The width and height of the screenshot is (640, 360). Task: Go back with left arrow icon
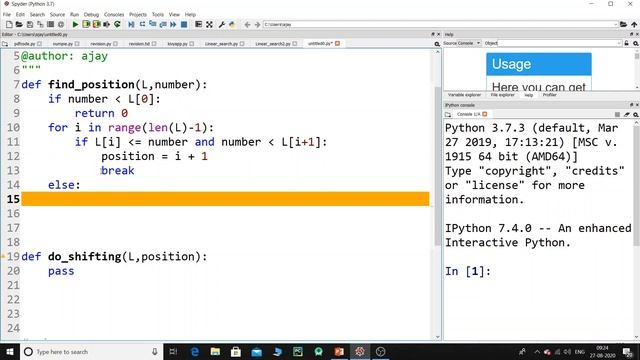(247, 24)
